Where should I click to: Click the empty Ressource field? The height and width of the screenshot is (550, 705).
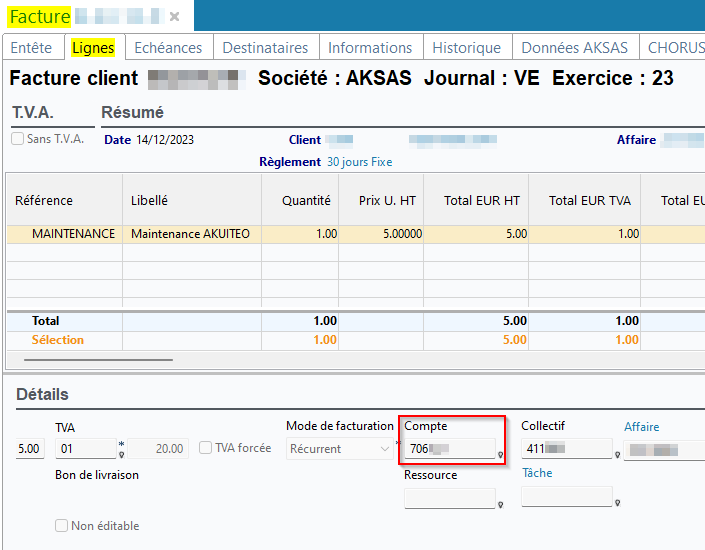point(450,499)
